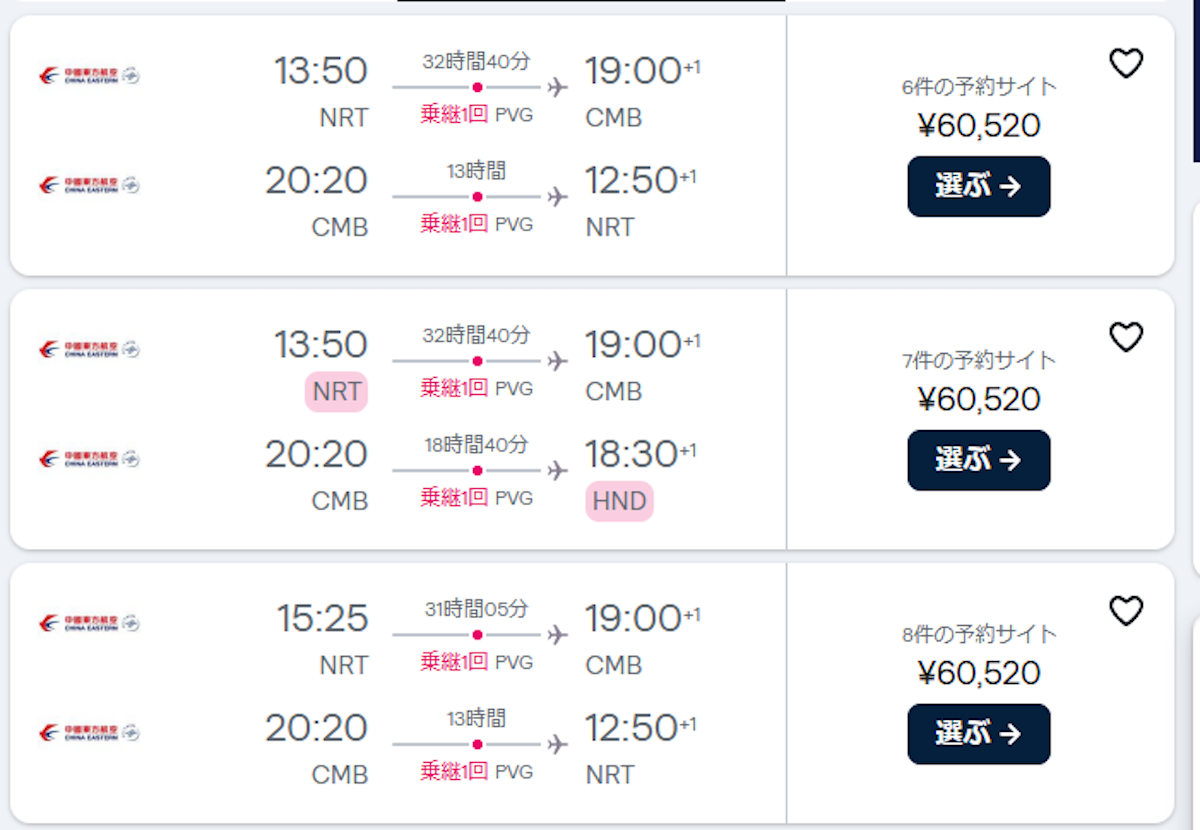This screenshot has width=1200, height=830.
Task: Select the flight with 7件の予約サイト via 選ぶ
Action: click(x=978, y=460)
